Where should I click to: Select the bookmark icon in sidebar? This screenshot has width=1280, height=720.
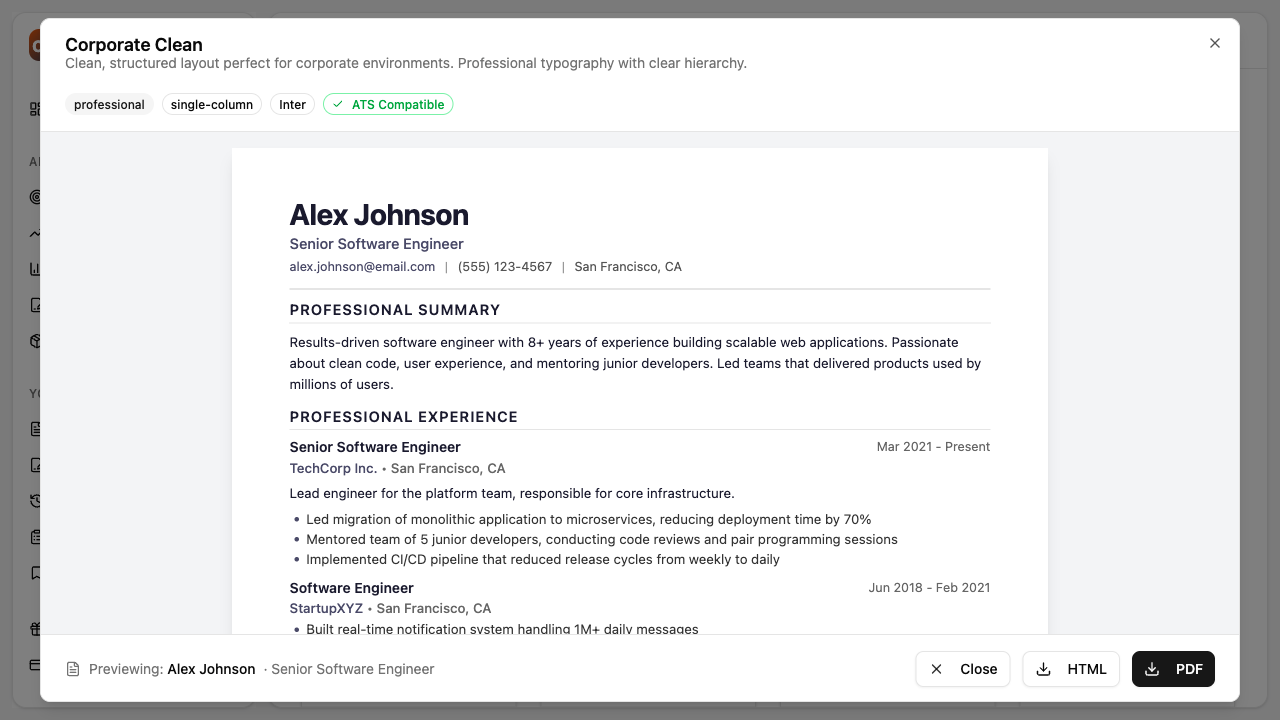click(x=35, y=572)
